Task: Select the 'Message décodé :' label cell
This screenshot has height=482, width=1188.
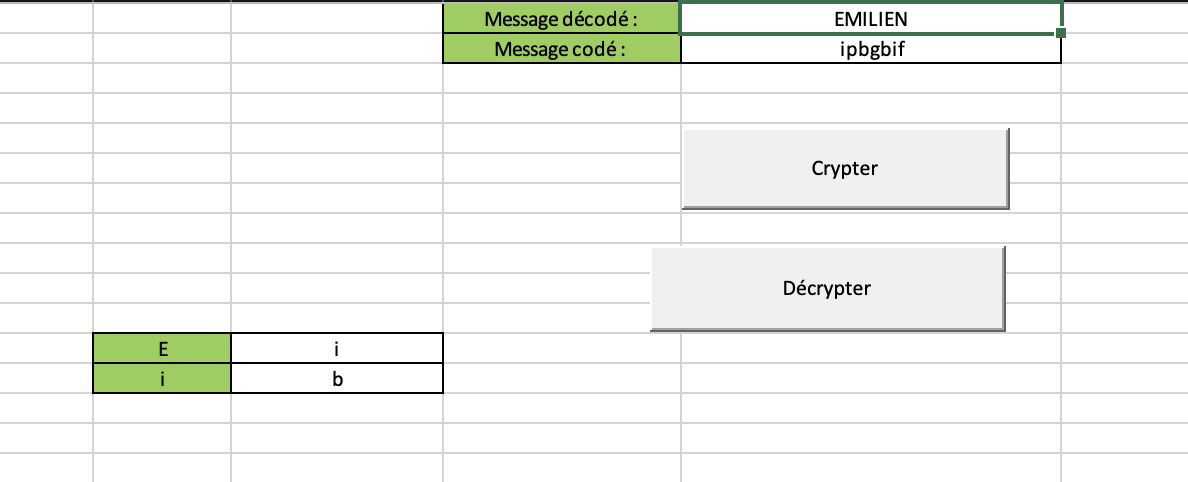Action: [x=561, y=19]
